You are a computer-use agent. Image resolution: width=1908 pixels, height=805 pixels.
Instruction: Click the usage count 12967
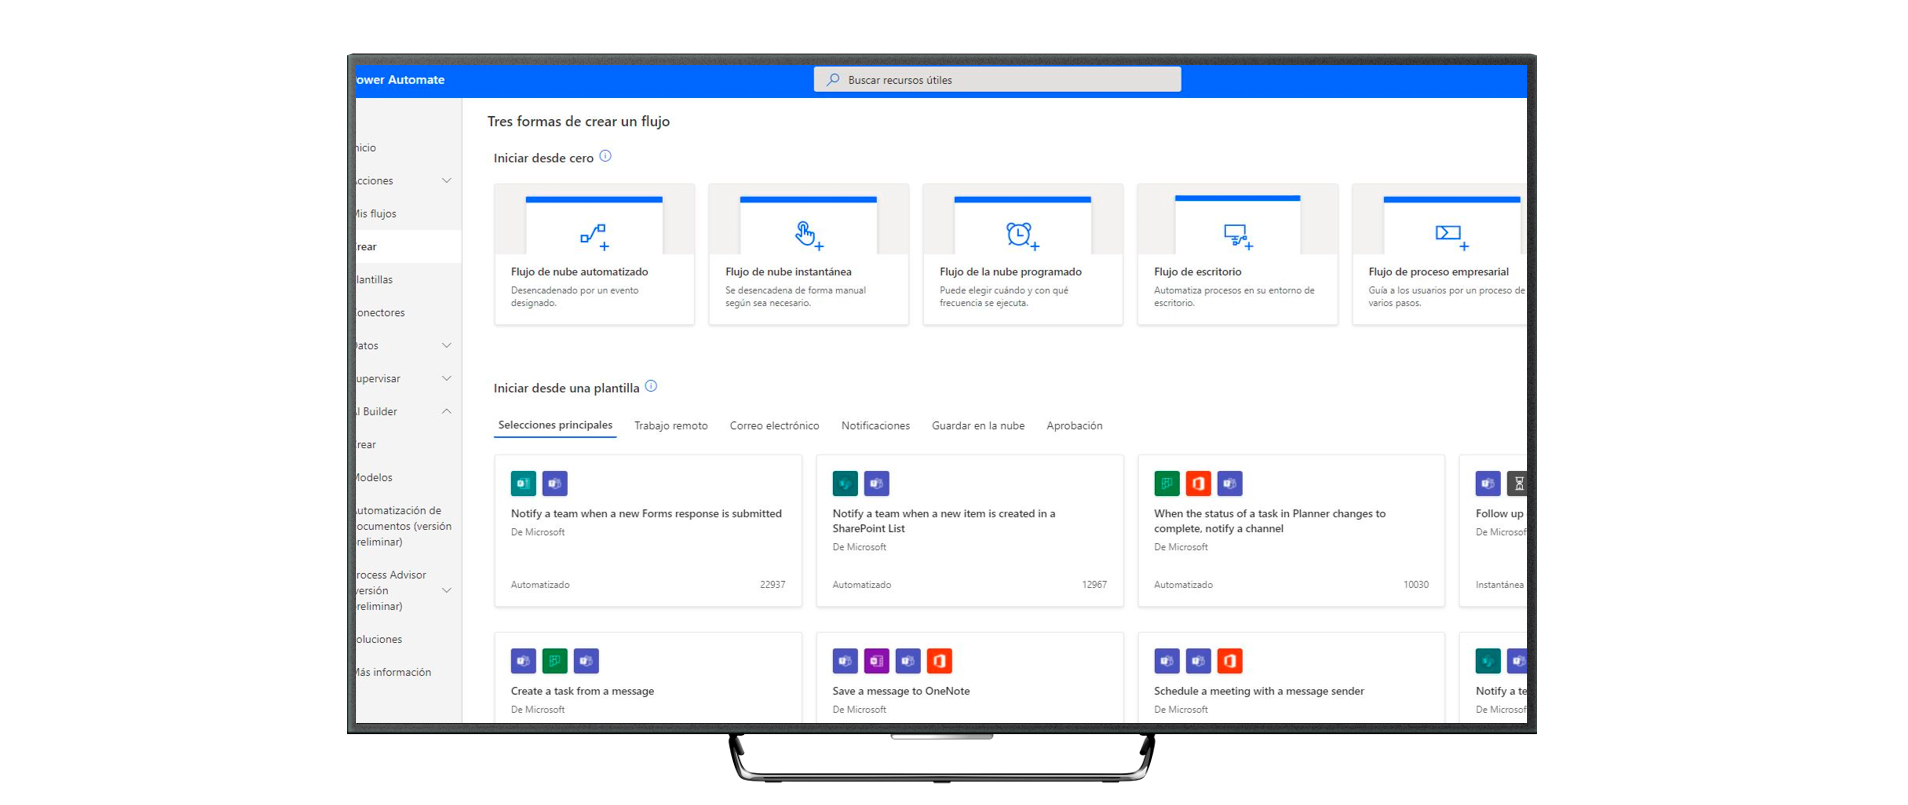(1094, 585)
